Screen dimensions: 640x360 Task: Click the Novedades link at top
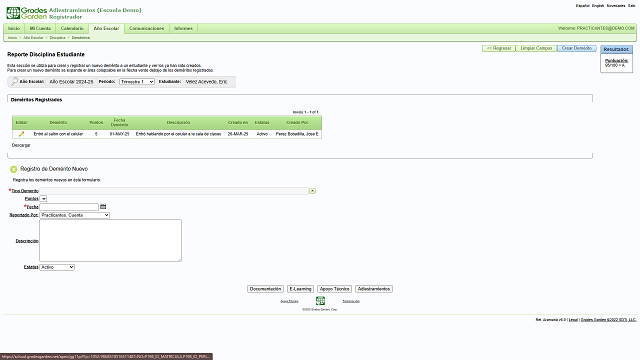click(x=616, y=6)
